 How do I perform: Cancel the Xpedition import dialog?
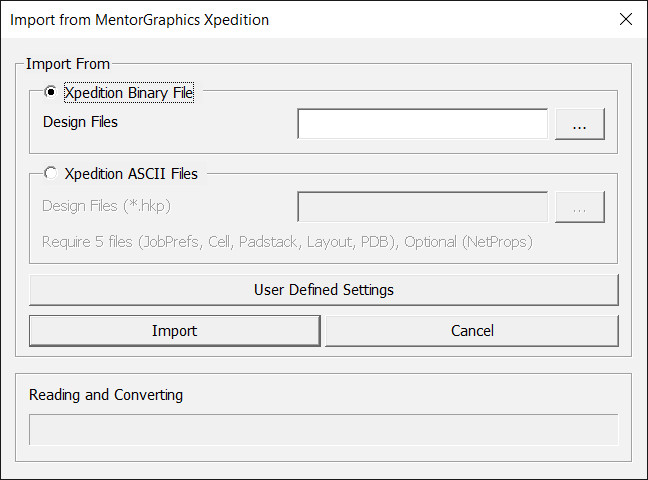coord(471,331)
